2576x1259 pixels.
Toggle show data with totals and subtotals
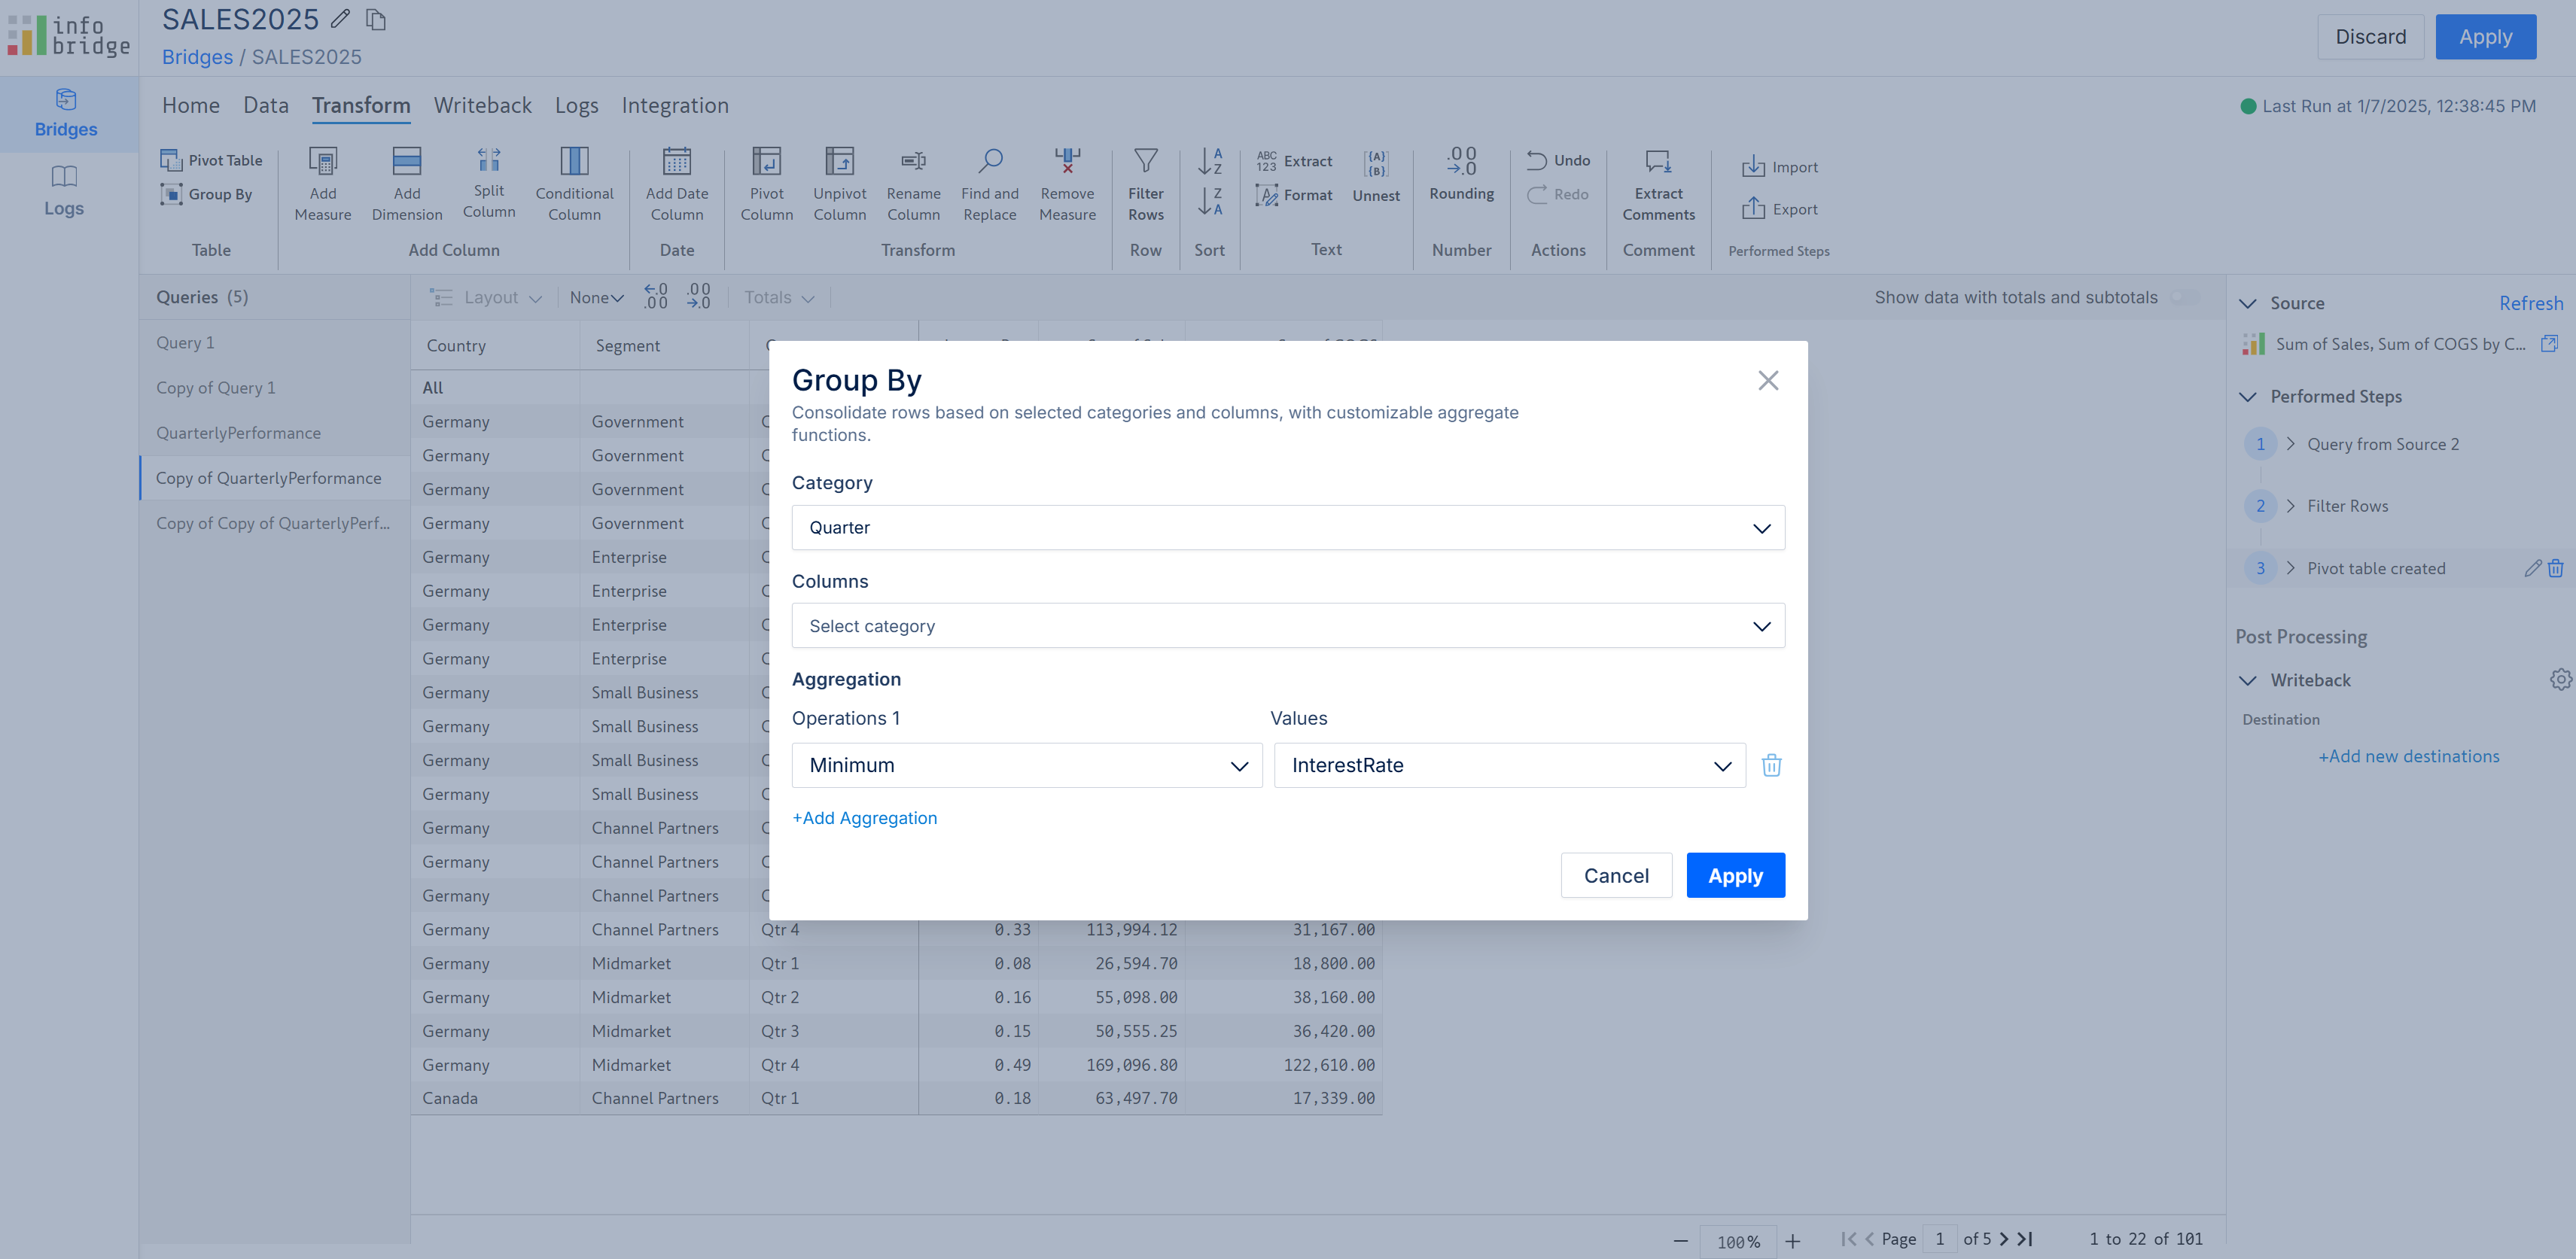click(x=2186, y=297)
